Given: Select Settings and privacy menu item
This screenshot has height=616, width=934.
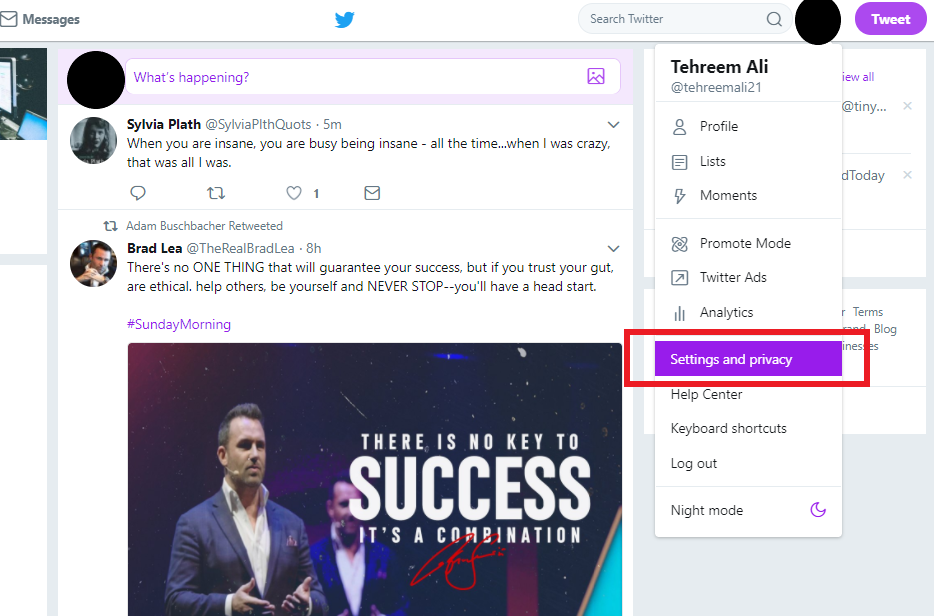Looking at the screenshot, I should point(748,359).
